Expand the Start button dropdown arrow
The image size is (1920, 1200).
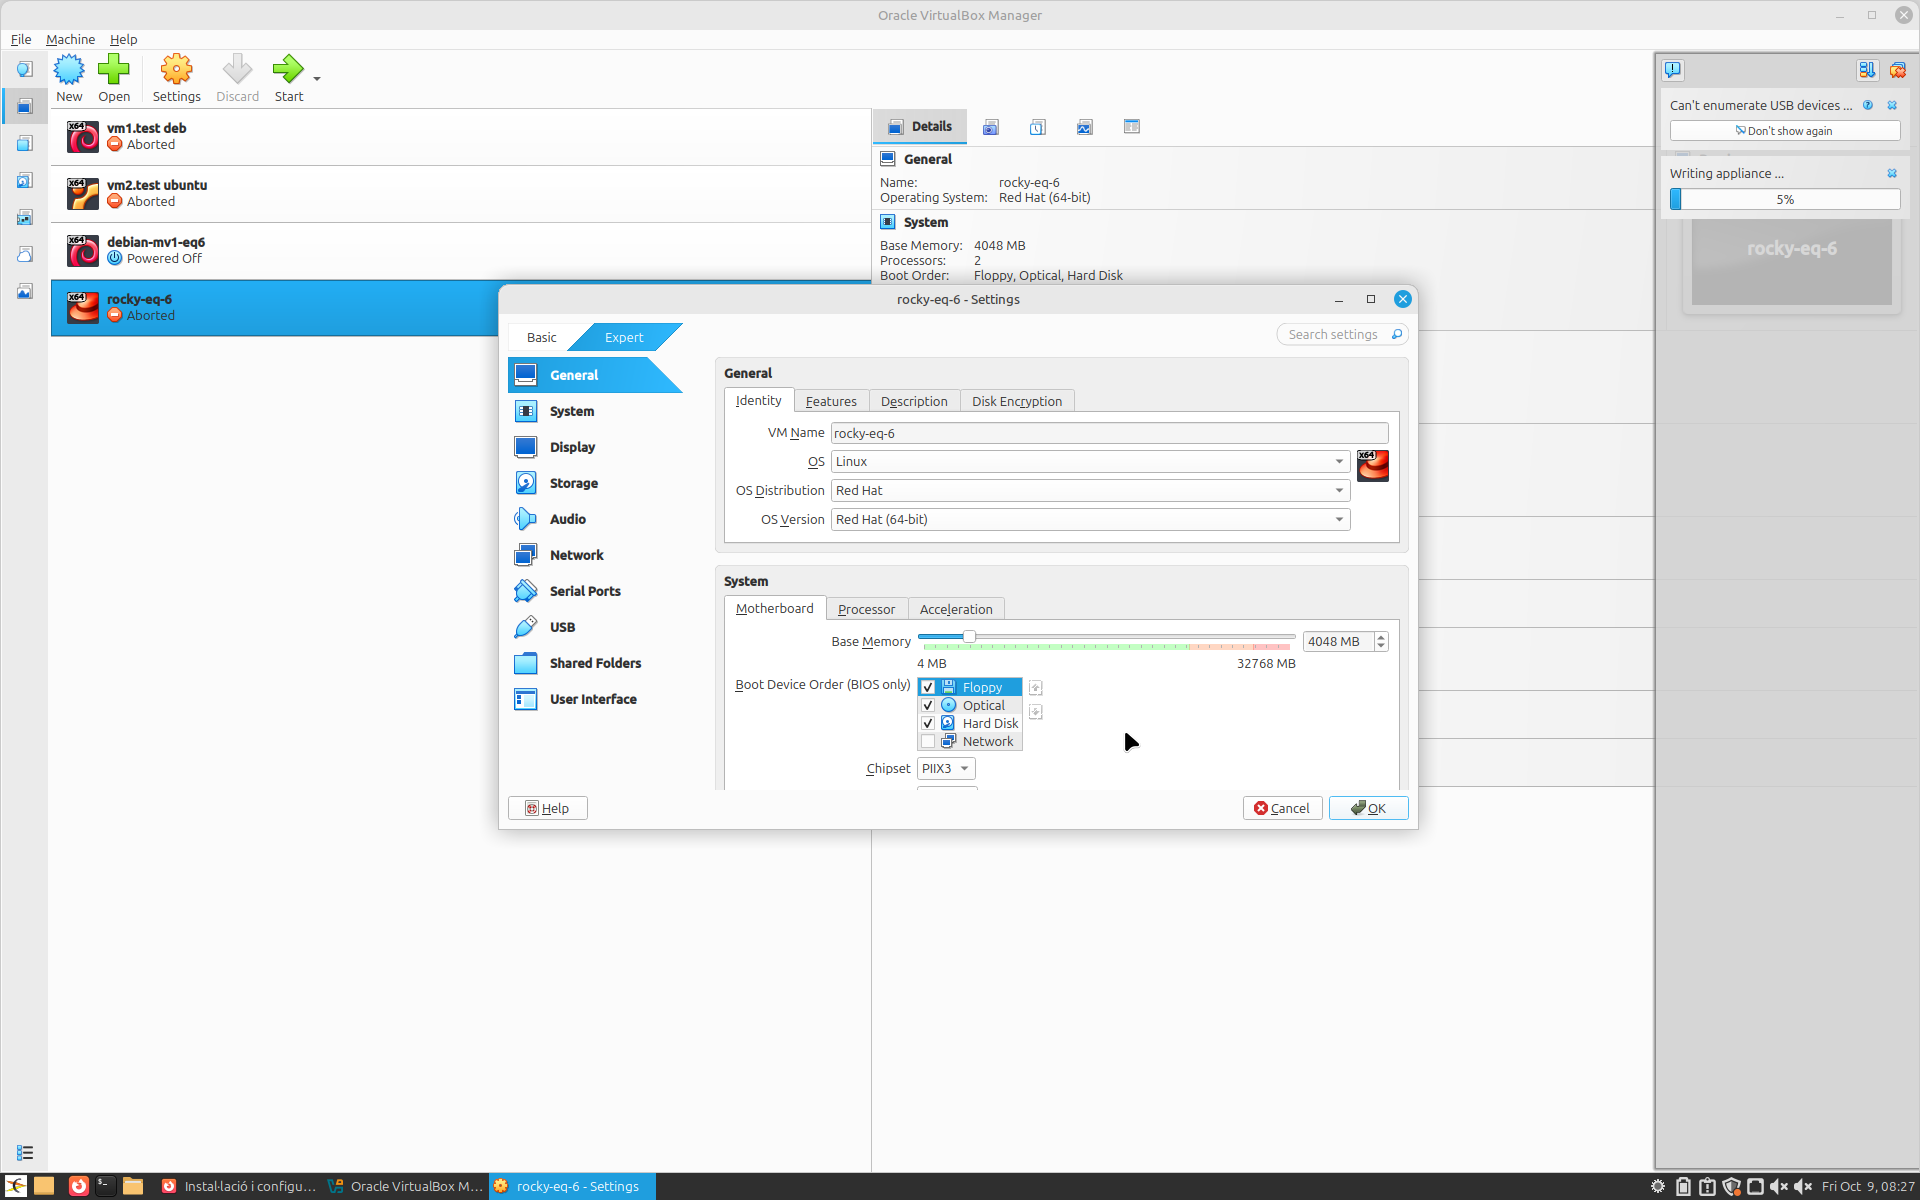click(317, 78)
